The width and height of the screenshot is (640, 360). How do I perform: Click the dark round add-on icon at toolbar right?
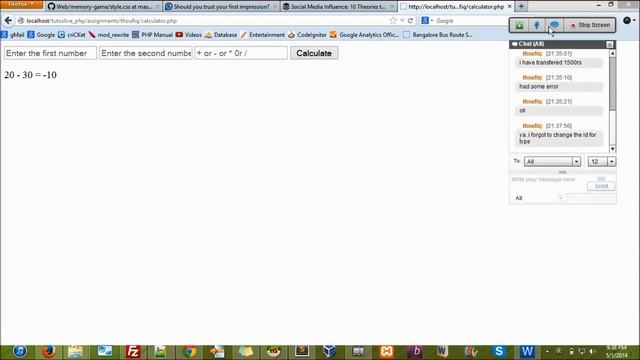point(627,20)
